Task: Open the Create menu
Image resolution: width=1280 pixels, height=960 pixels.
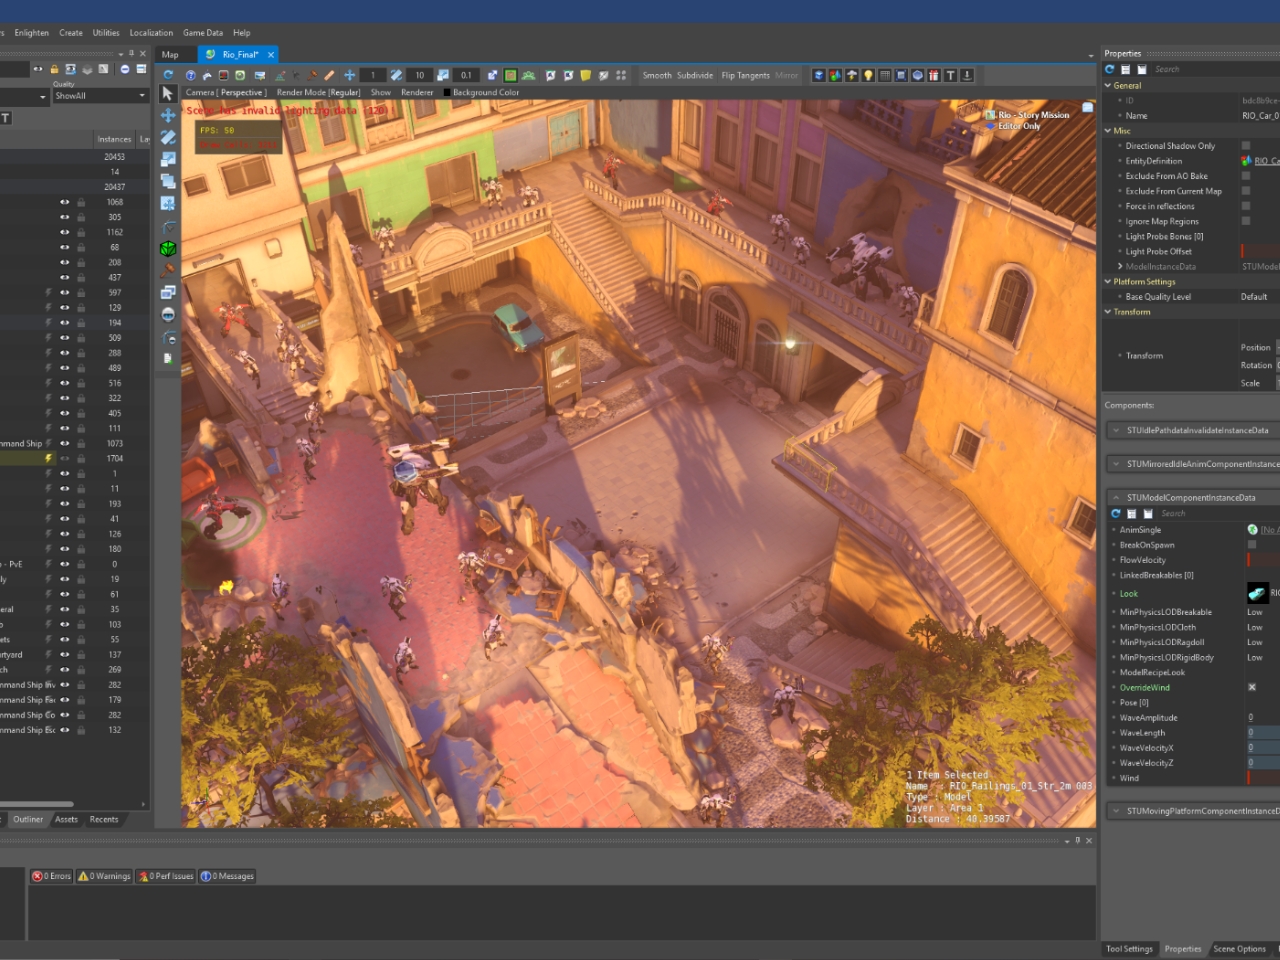Action: pyautogui.click(x=71, y=33)
